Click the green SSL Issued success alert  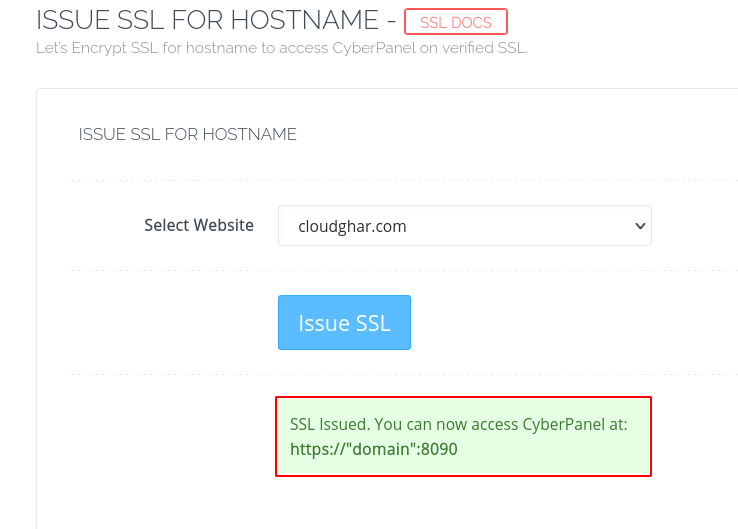tap(463, 436)
